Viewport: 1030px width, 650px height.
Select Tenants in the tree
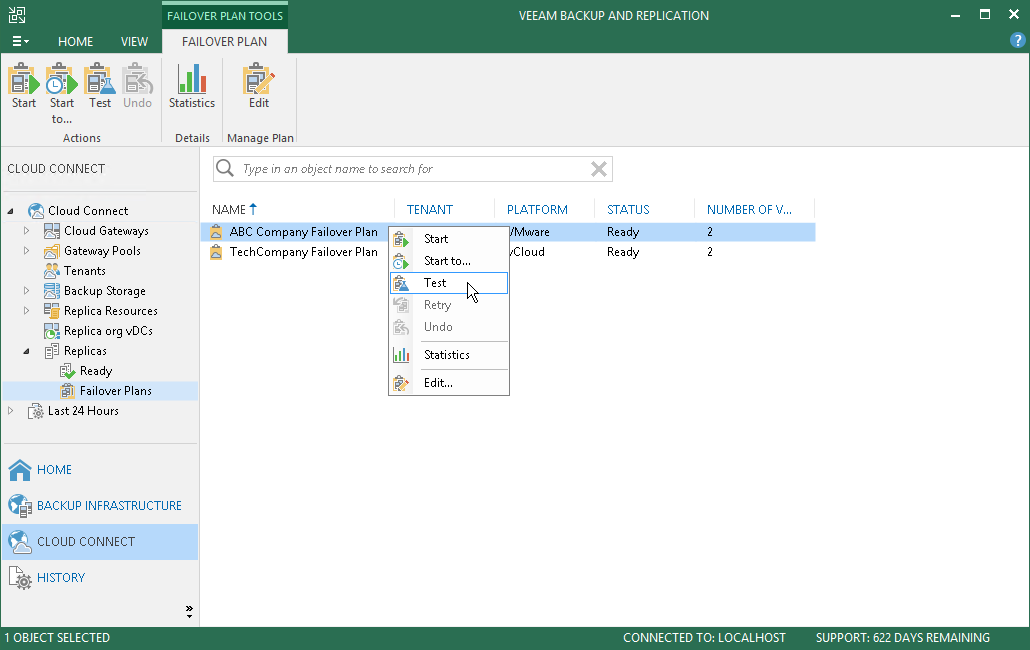tap(84, 271)
